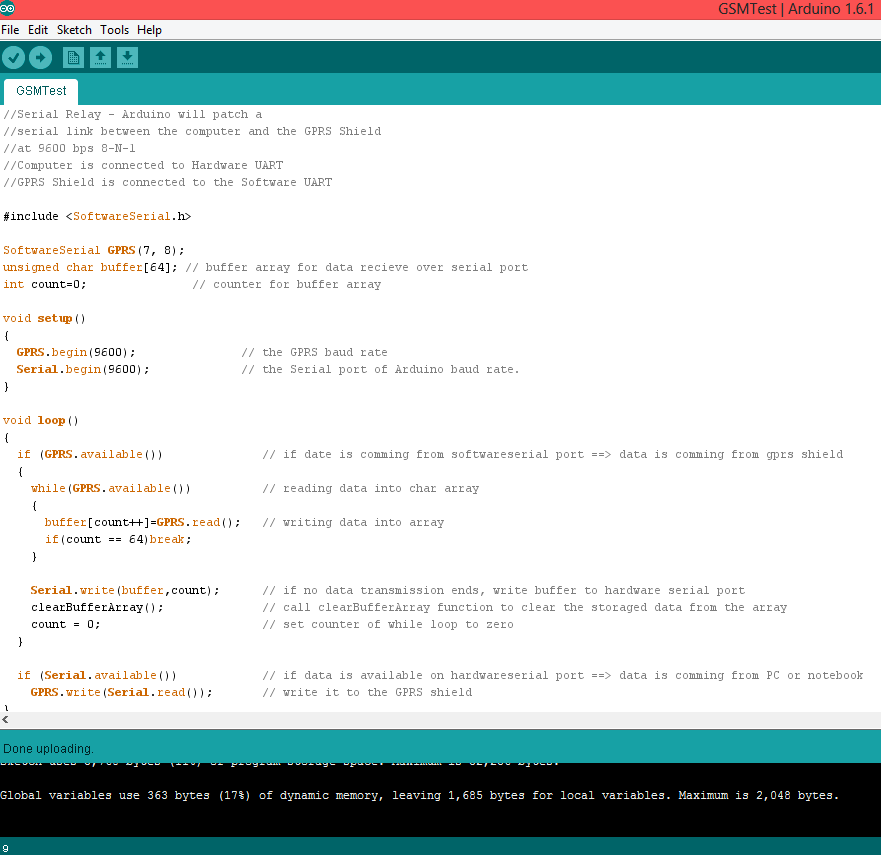Click '//GPRS Shield is connected to the Software UART' comment

(167, 182)
